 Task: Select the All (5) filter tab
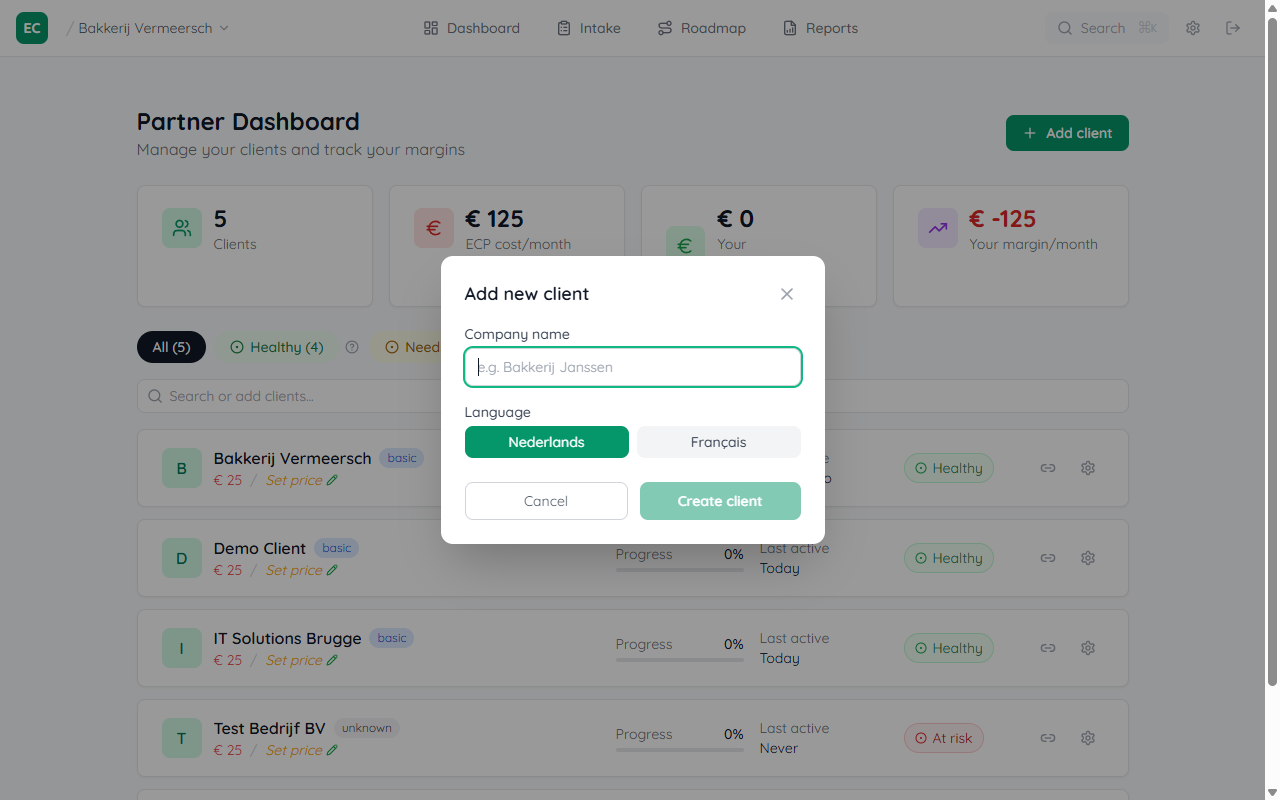coord(171,346)
